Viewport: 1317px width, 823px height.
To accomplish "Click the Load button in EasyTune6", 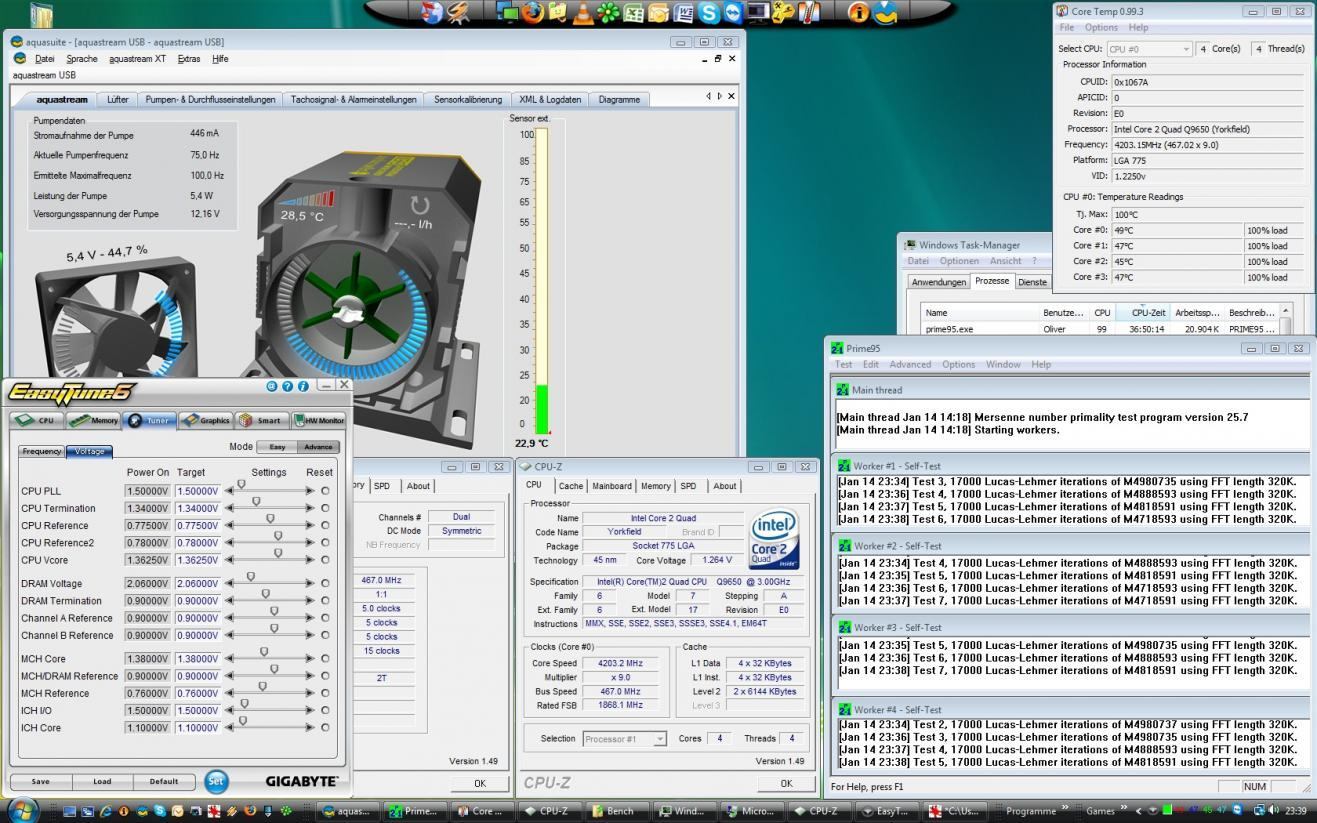I will [x=102, y=782].
